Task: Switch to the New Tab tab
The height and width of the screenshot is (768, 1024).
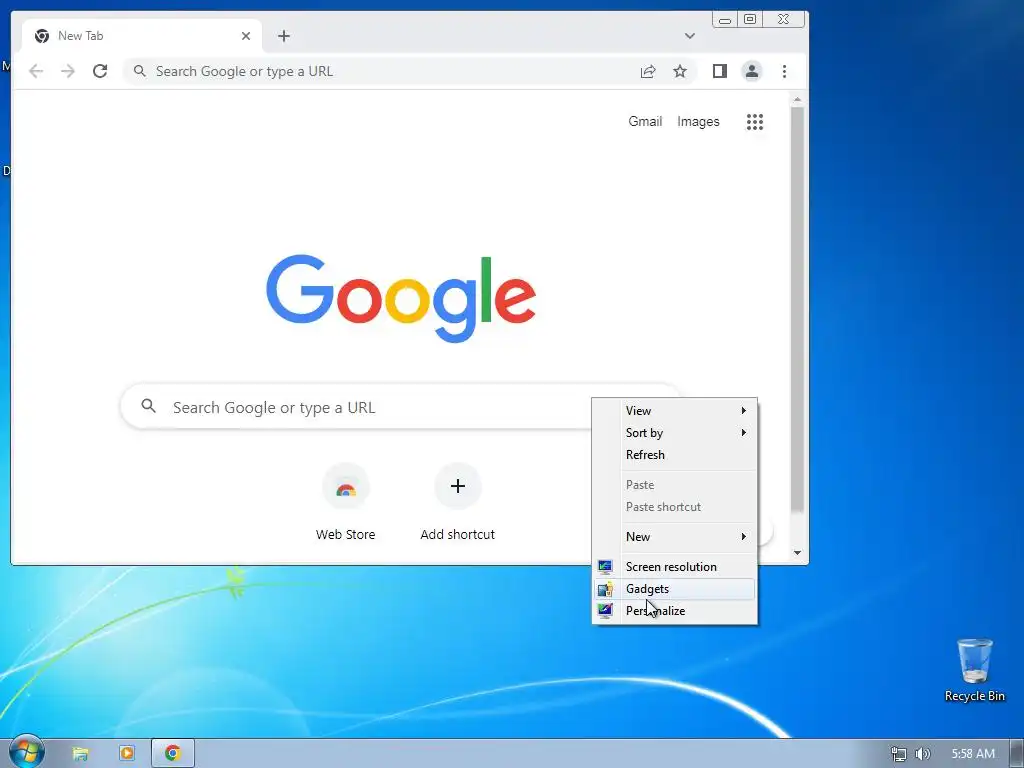Action: 142,36
